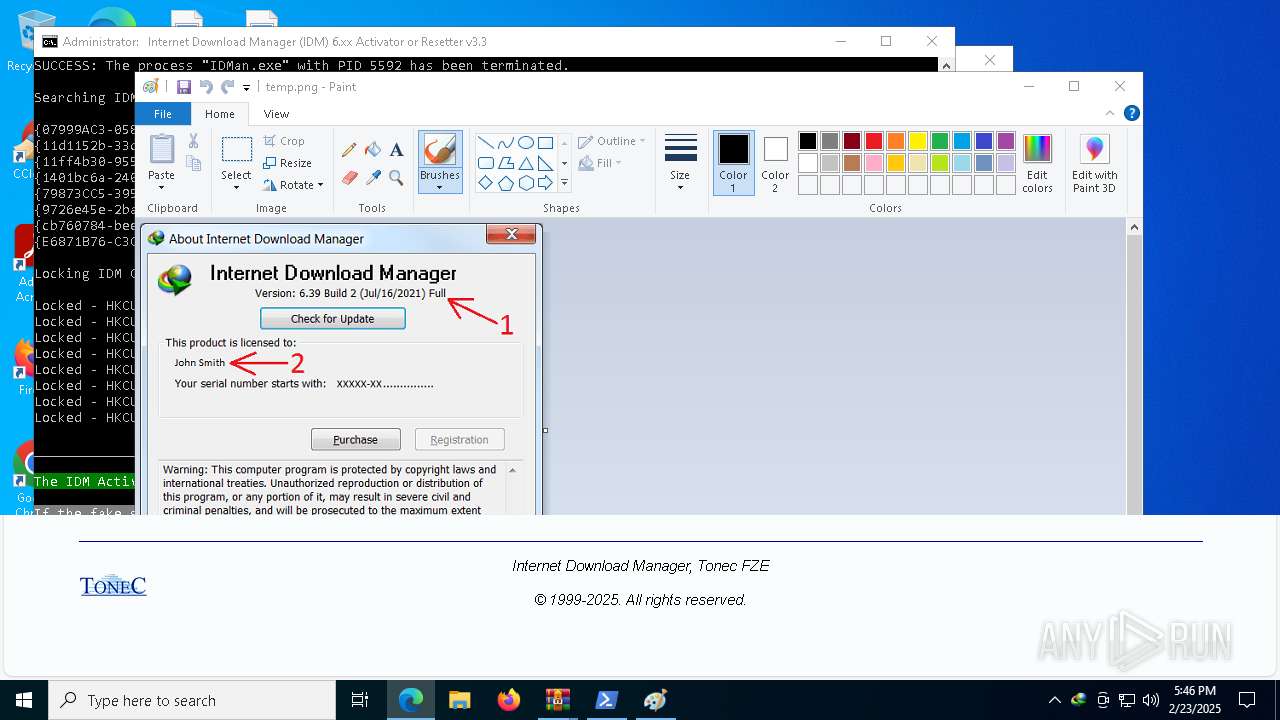Open Microsoft Edge from taskbar
The width and height of the screenshot is (1280, 720).
411,700
